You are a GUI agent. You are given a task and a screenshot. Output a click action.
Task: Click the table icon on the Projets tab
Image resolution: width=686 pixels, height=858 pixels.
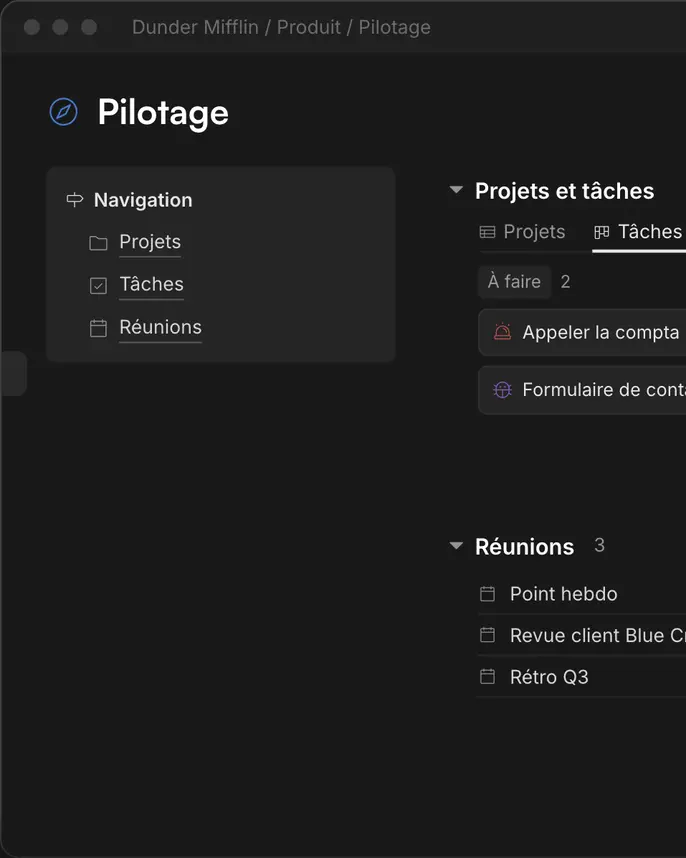point(487,232)
